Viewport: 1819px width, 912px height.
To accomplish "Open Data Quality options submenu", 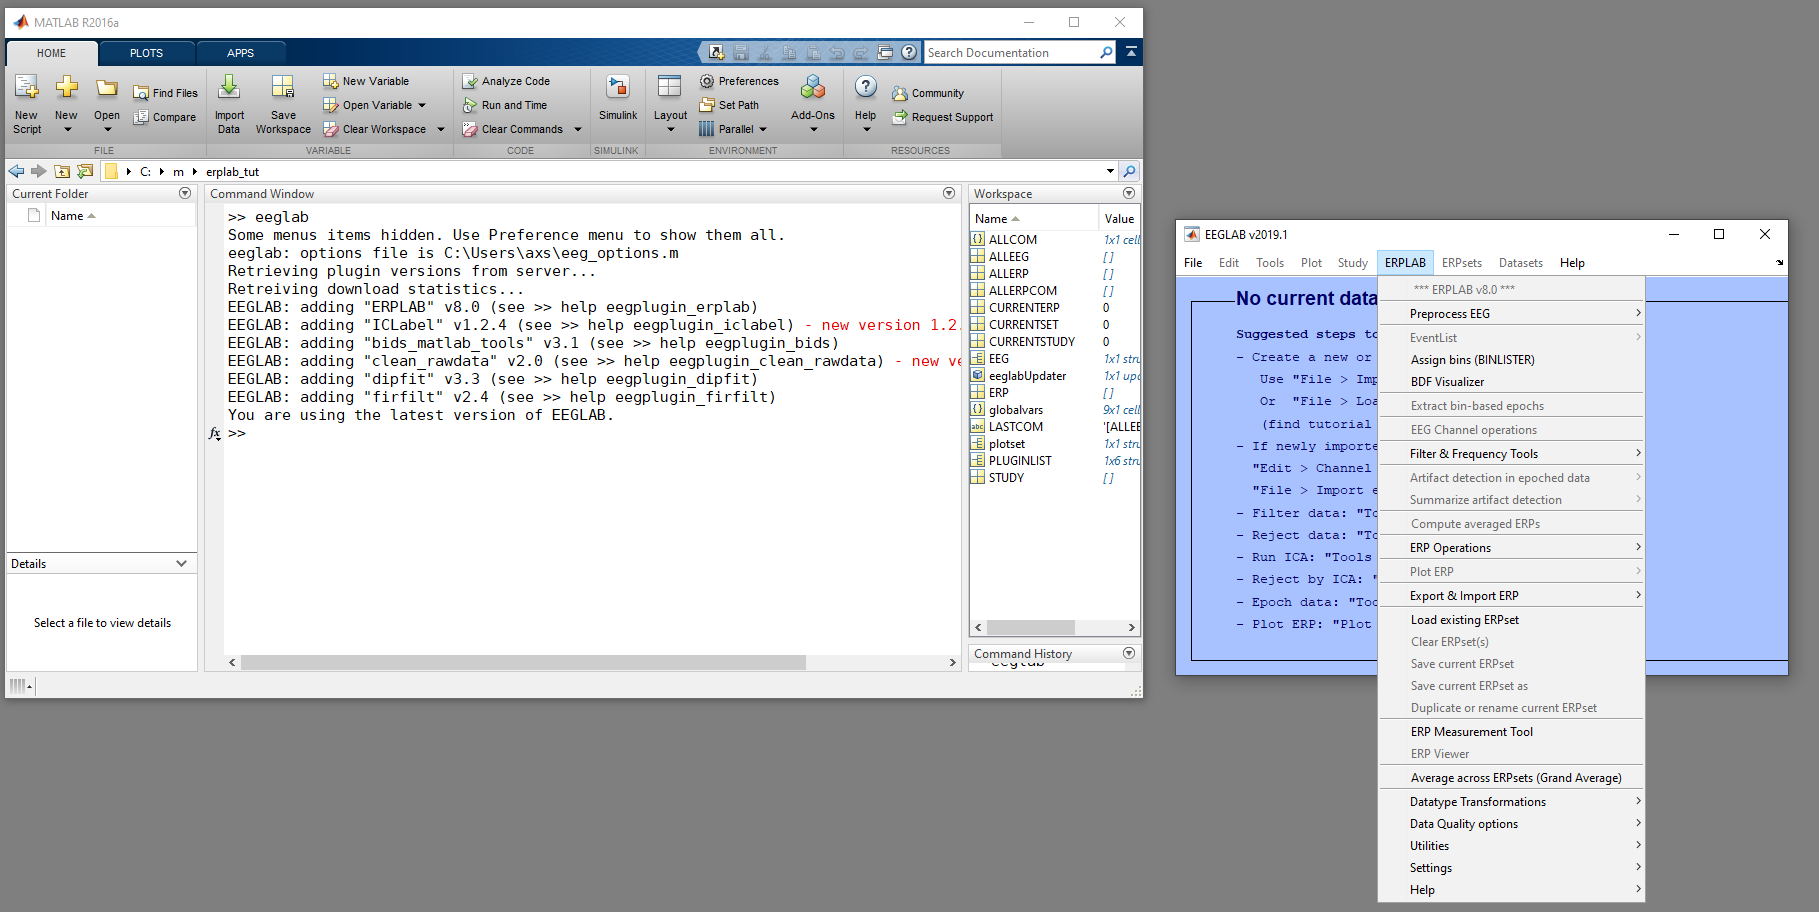I will point(1512,824).
